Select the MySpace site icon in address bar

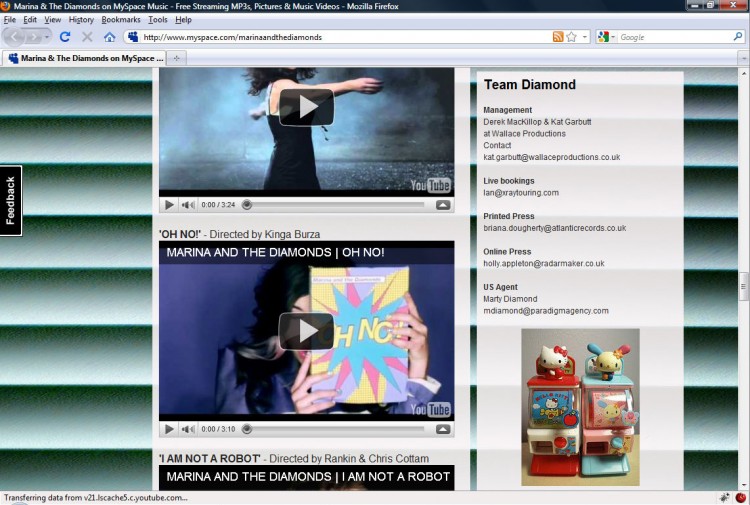133,37
